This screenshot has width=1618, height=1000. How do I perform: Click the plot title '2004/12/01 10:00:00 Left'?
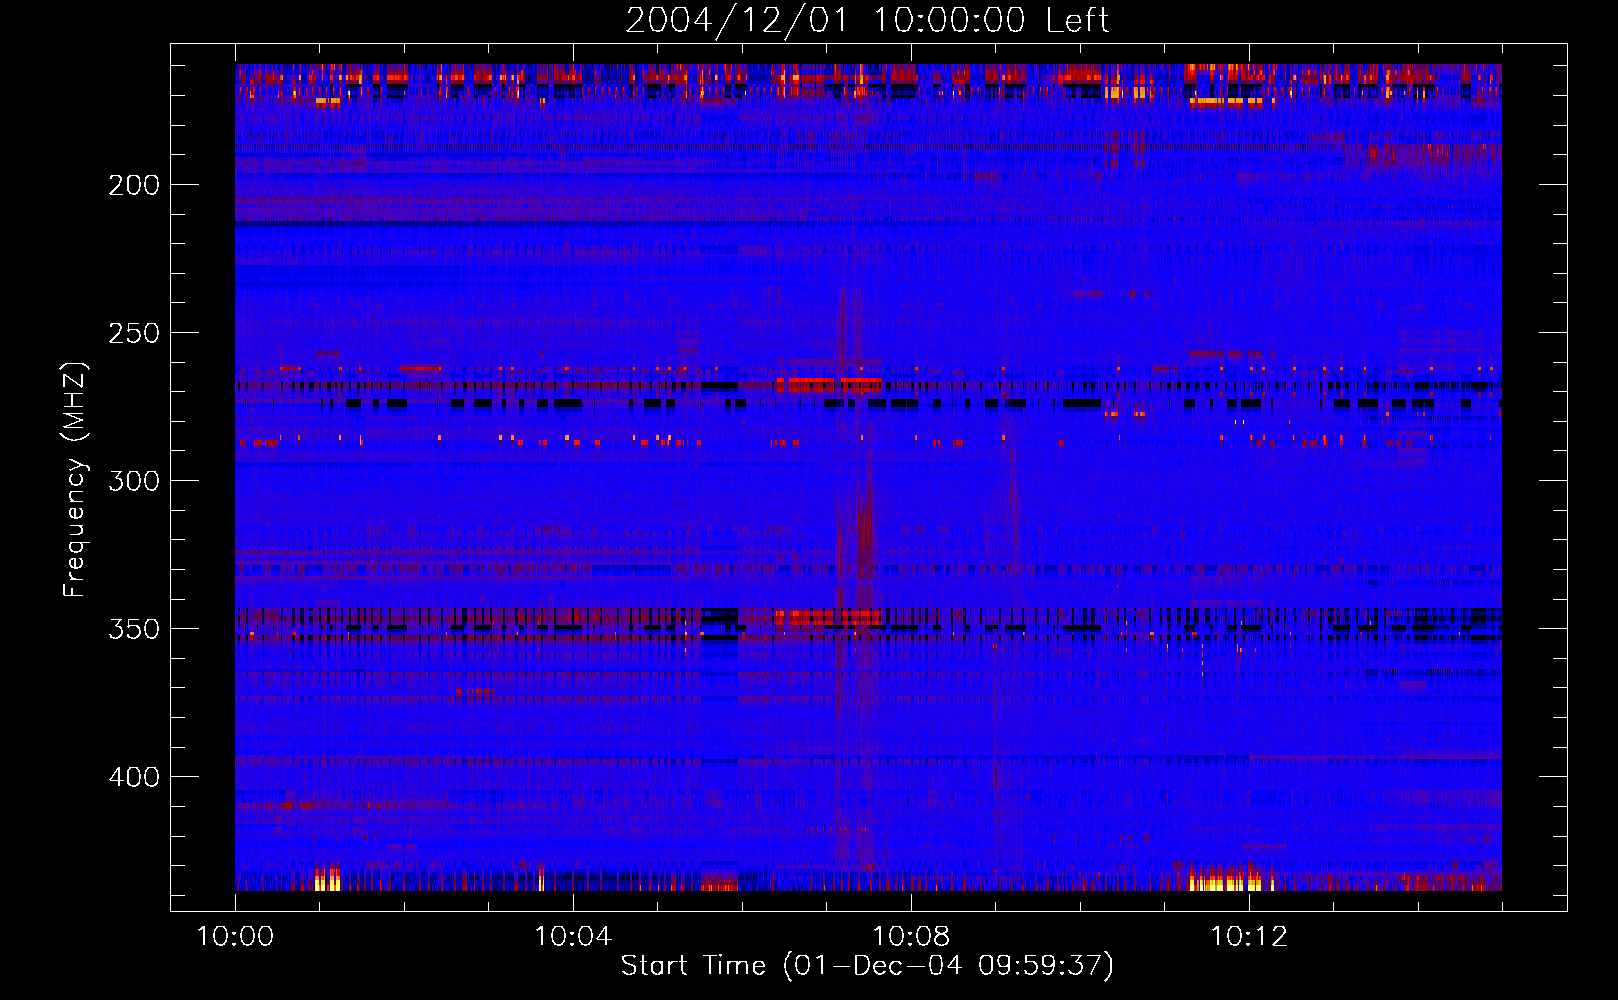pyautogui.click(x=867, y=20)
